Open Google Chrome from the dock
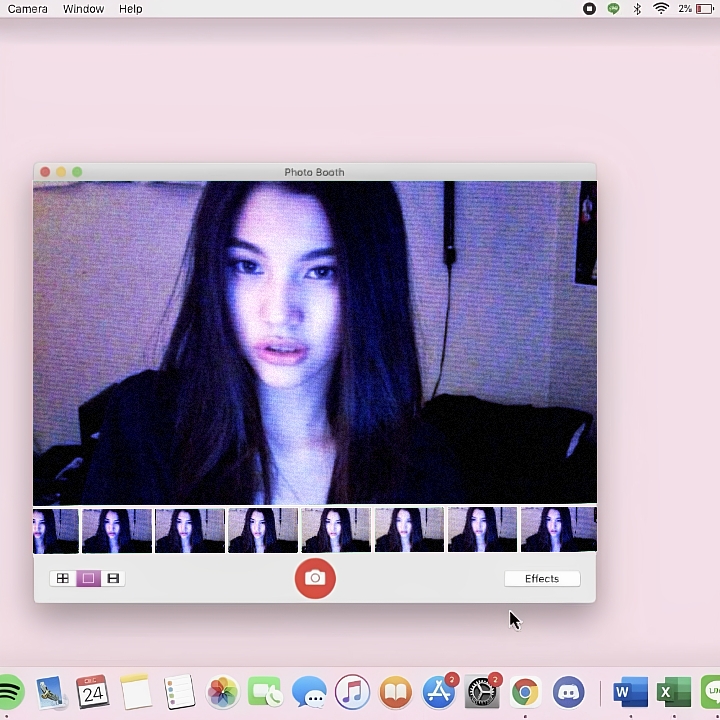Screen dimensions: 720x720 pyautogui.click(x=525, y=692)
